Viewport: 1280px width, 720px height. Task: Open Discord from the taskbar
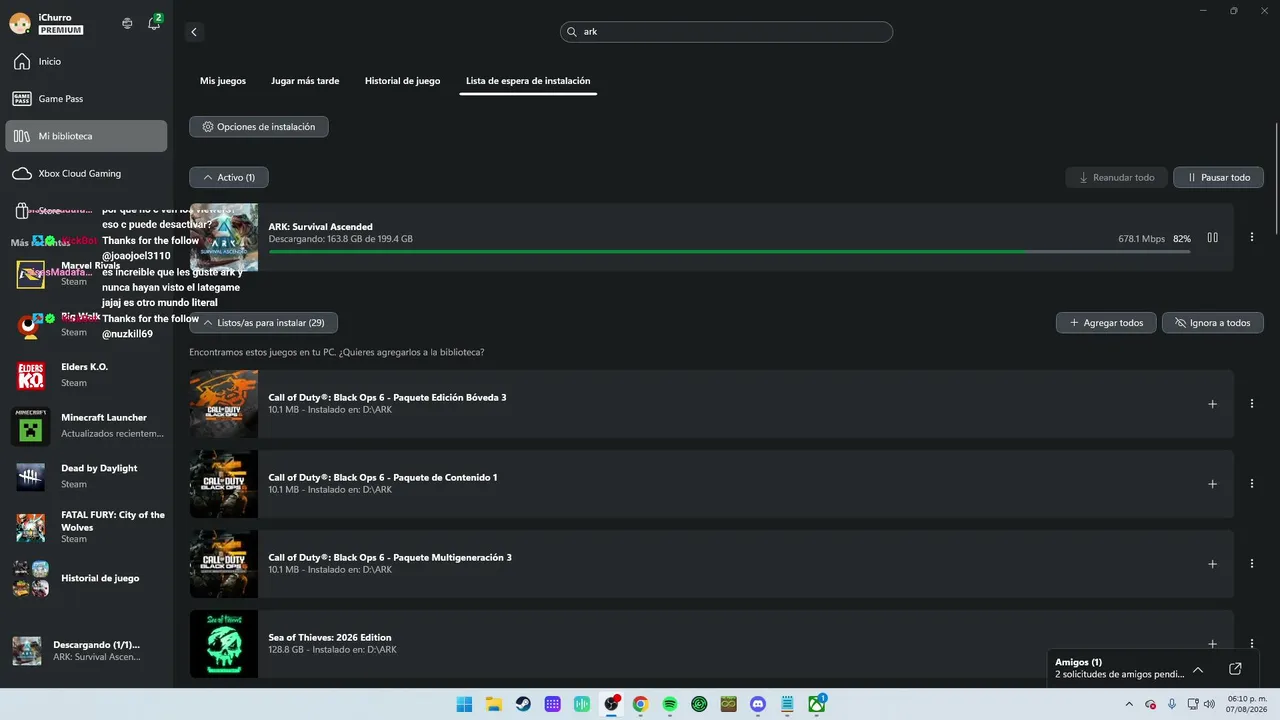tap(758, 704)
